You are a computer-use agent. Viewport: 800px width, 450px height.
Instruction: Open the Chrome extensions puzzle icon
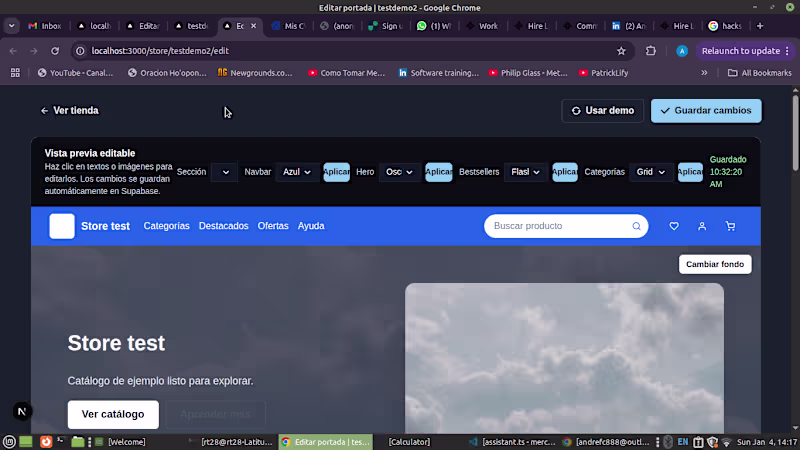651,51
